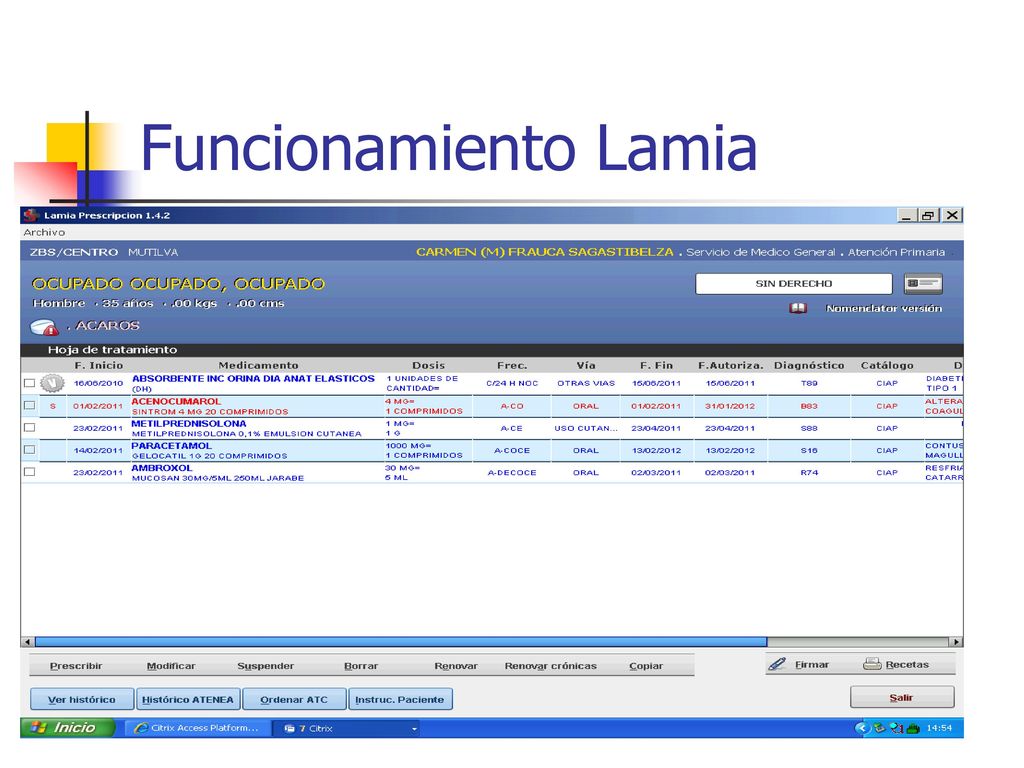
Task: Select the ACENOCUMAROL medication name
Action: coord(176,401)
